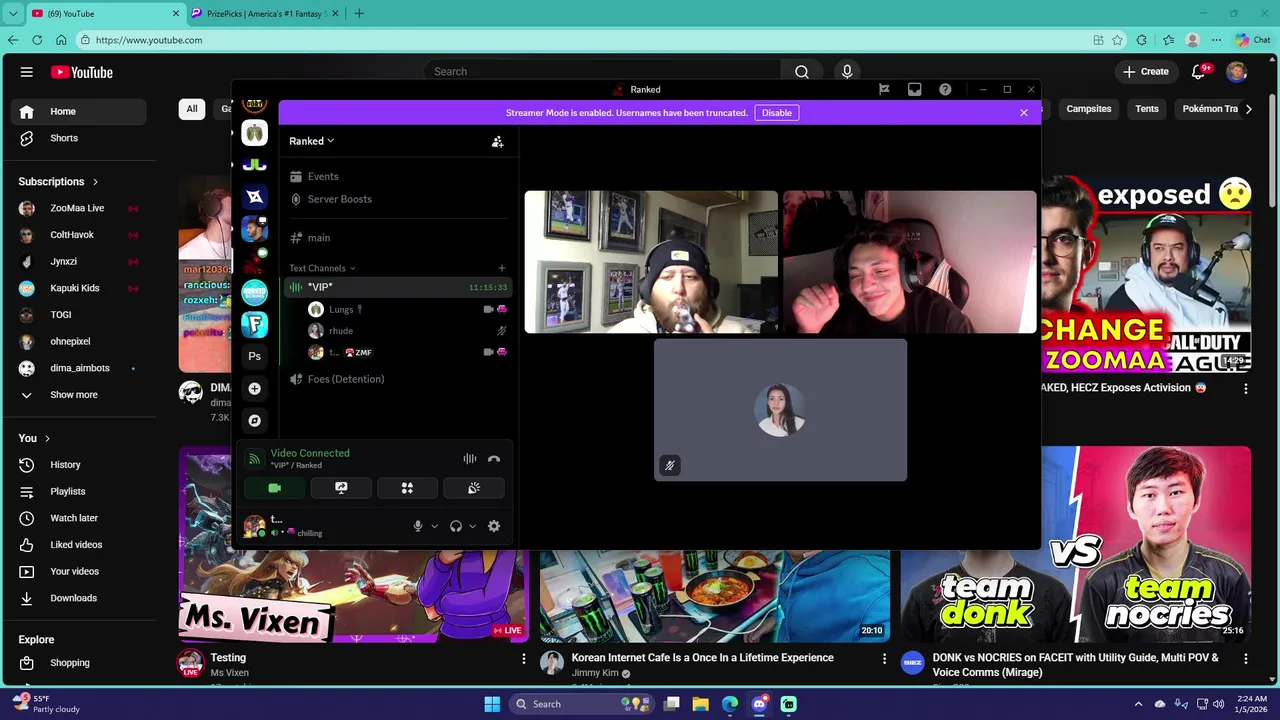Share your screen button in voice panel

[341, 488]
